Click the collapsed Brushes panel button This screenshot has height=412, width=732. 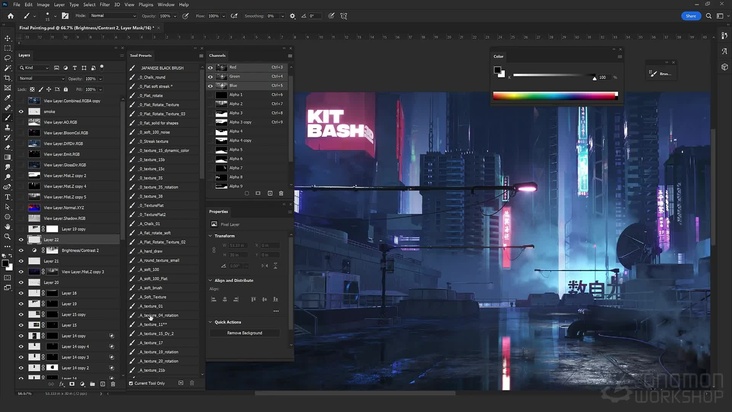[660, 73]
